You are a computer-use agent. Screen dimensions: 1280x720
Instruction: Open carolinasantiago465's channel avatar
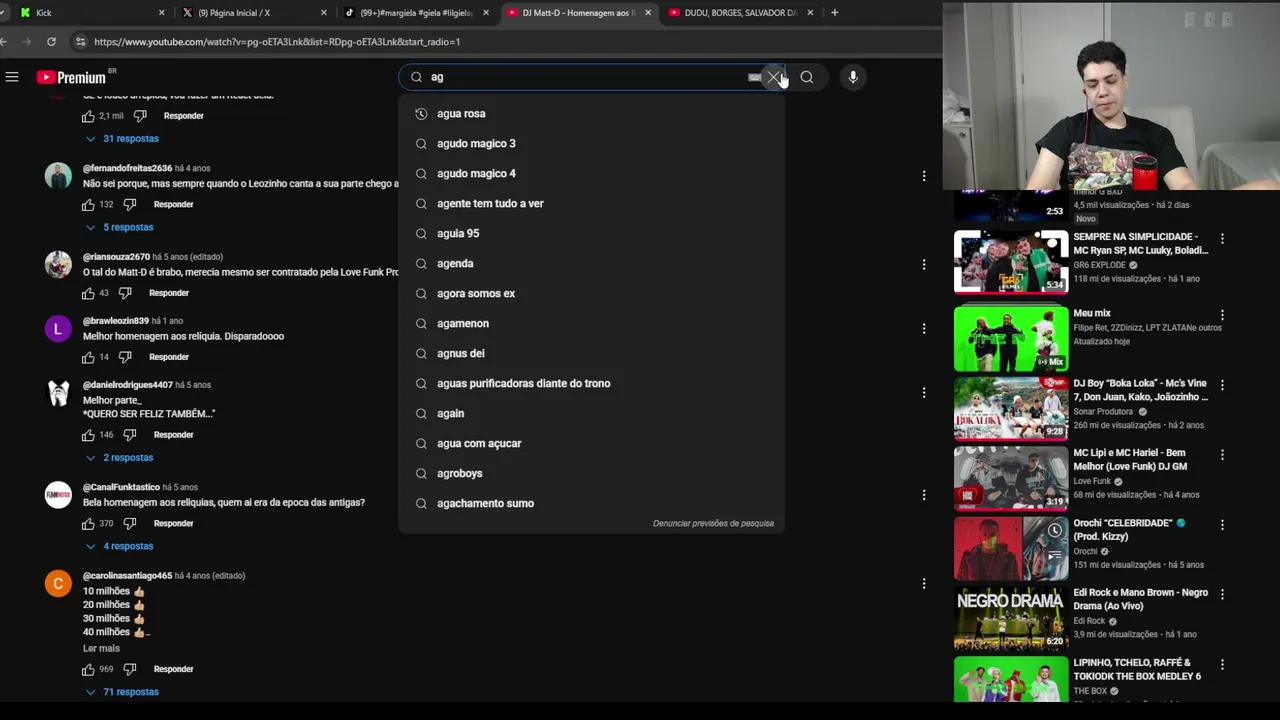pos(58,584)
